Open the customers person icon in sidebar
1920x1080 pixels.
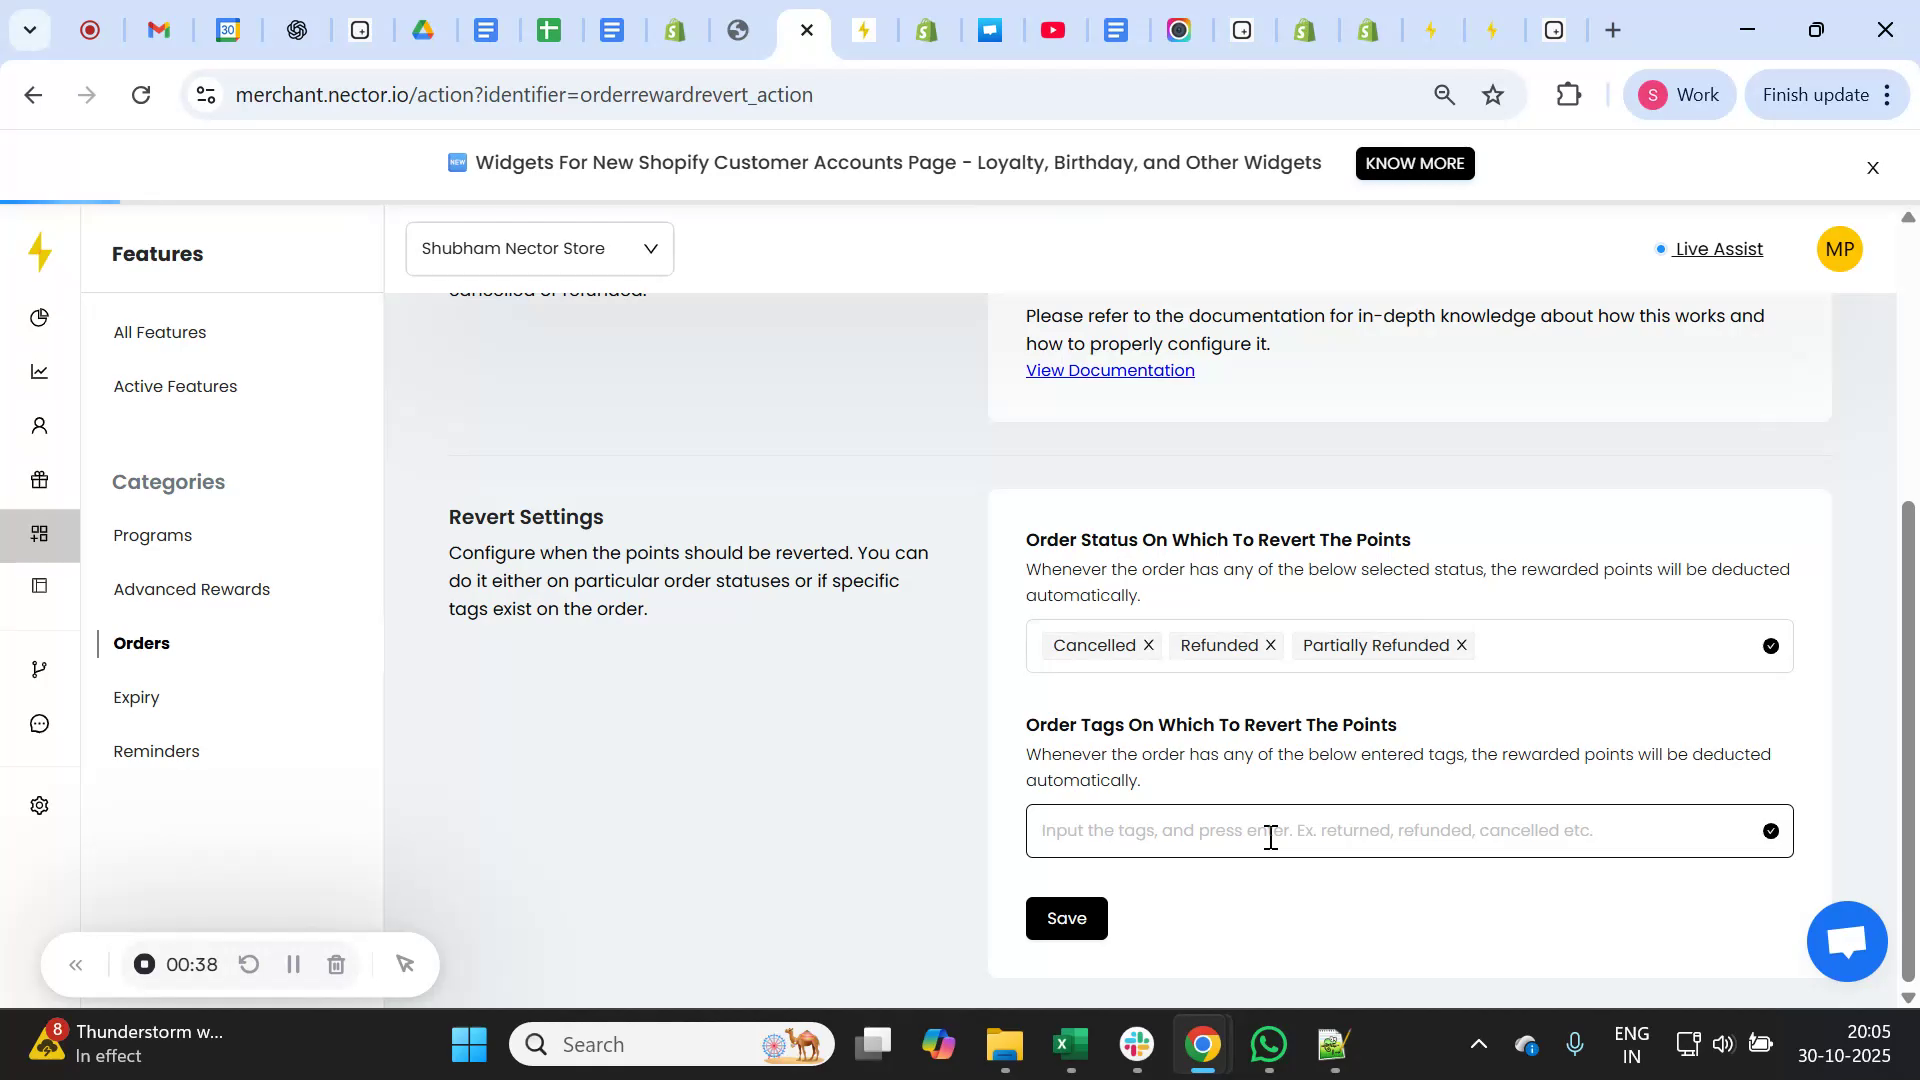coord(40,425)
